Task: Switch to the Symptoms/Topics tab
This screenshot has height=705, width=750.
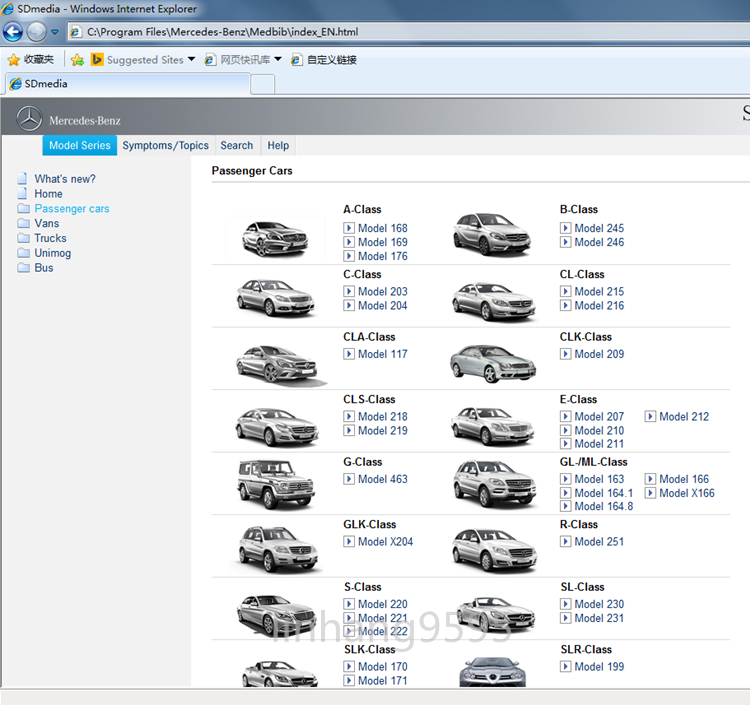Action: [x=165, y=145]
